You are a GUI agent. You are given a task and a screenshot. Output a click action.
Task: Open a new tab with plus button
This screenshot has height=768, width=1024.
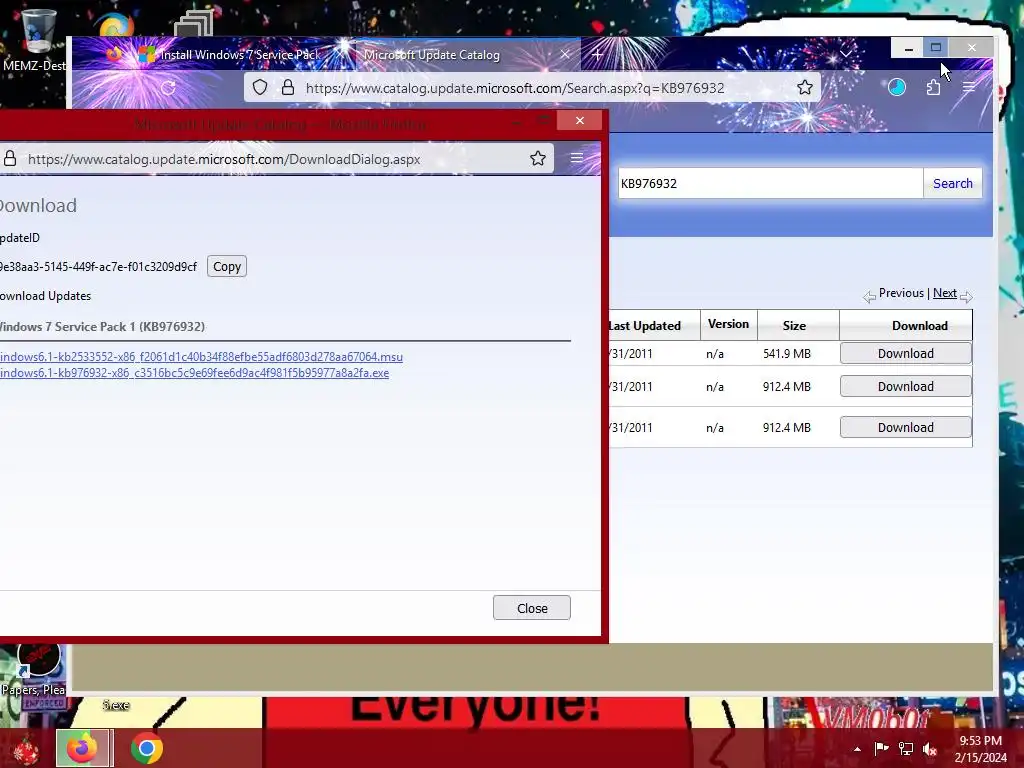(x=597, y=55)
